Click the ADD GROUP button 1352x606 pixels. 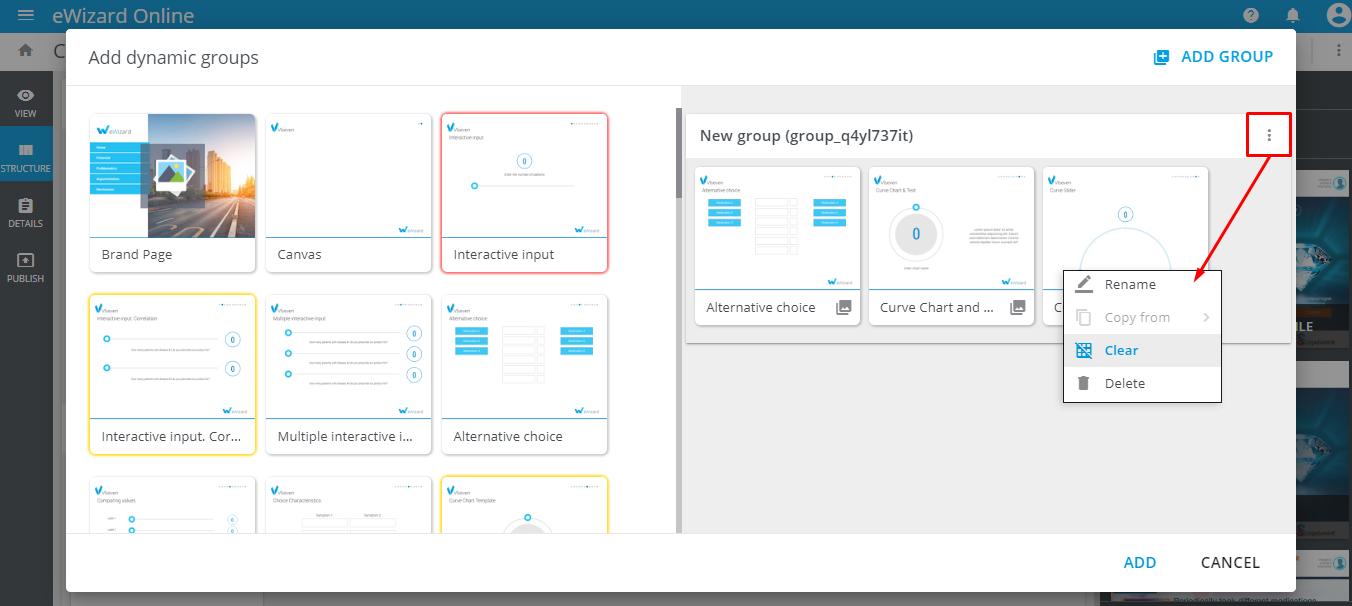point(1213,57)
